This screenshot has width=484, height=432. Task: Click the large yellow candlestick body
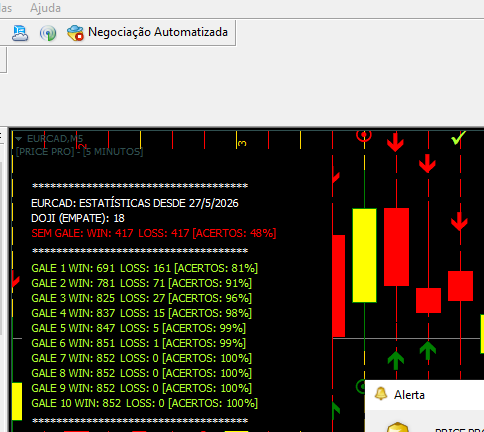click(364, 255)
